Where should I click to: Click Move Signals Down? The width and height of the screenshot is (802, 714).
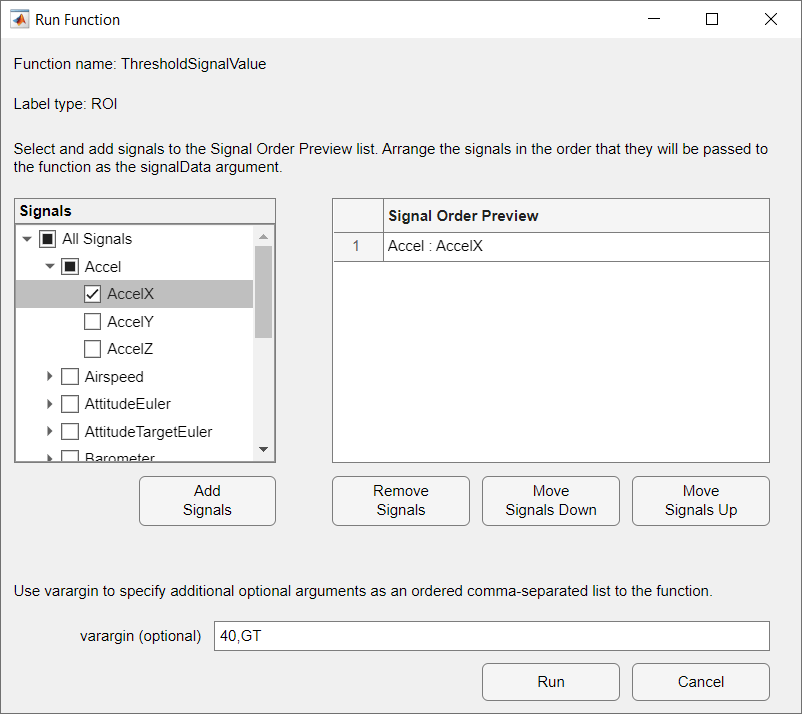point(550,500)
